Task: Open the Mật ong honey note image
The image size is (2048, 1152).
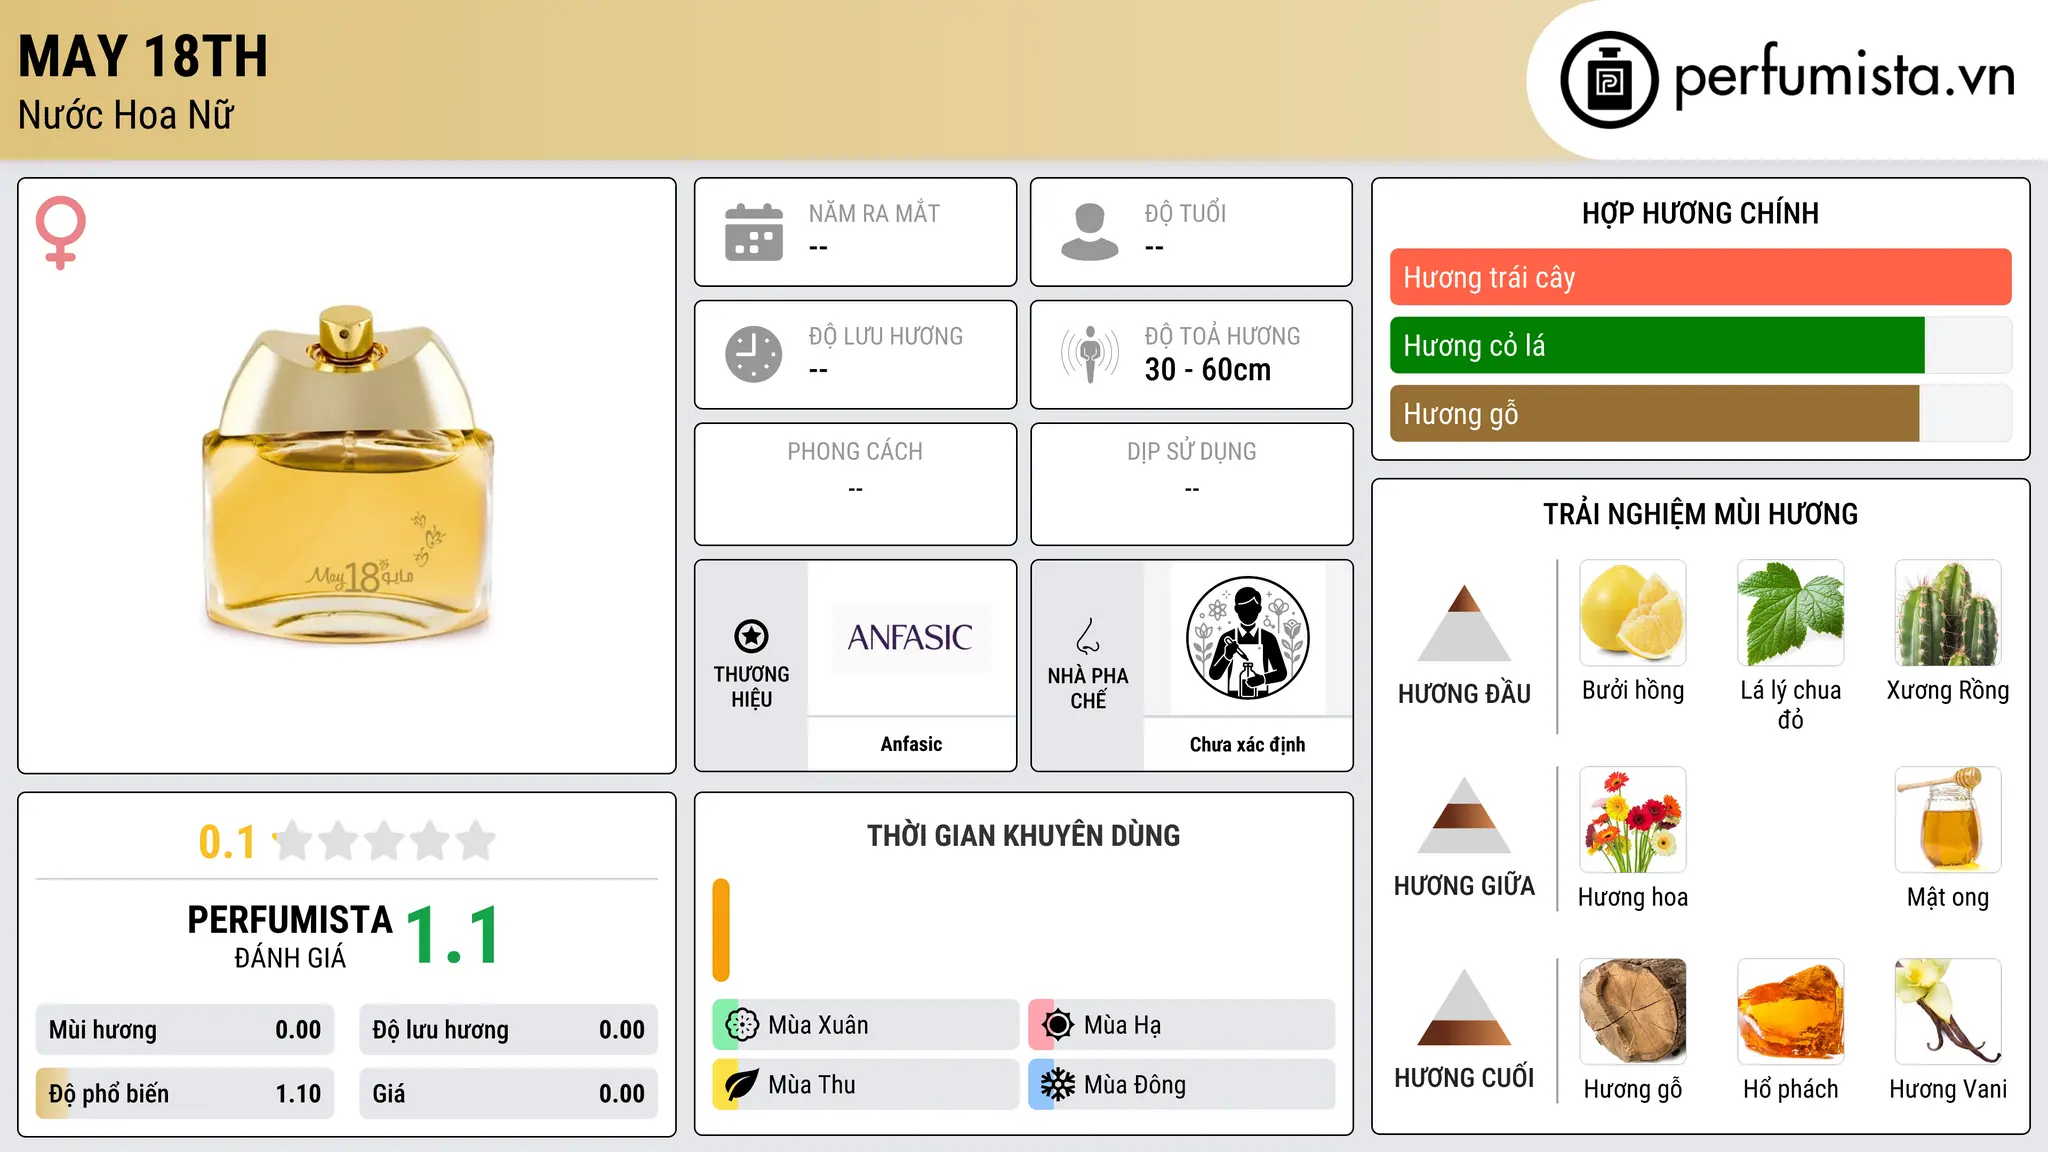Action: pyautogui.click(x=1948, y=820)
